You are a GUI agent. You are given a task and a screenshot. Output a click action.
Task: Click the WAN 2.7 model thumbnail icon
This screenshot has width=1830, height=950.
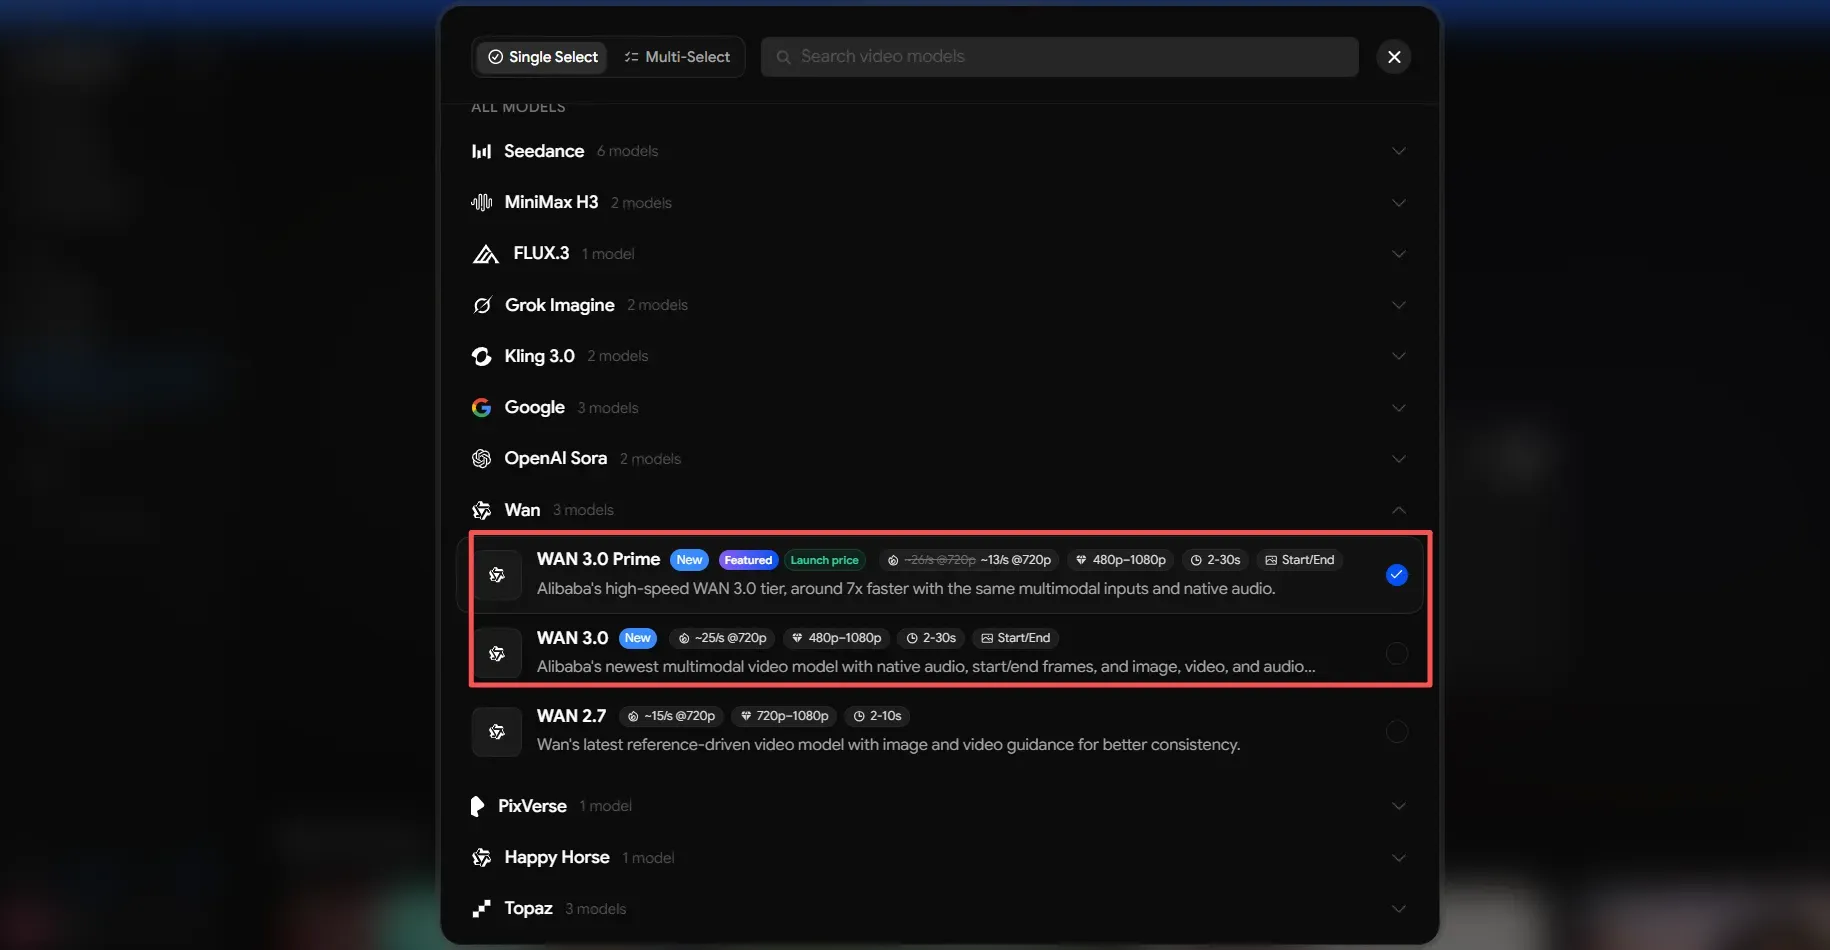497,732
